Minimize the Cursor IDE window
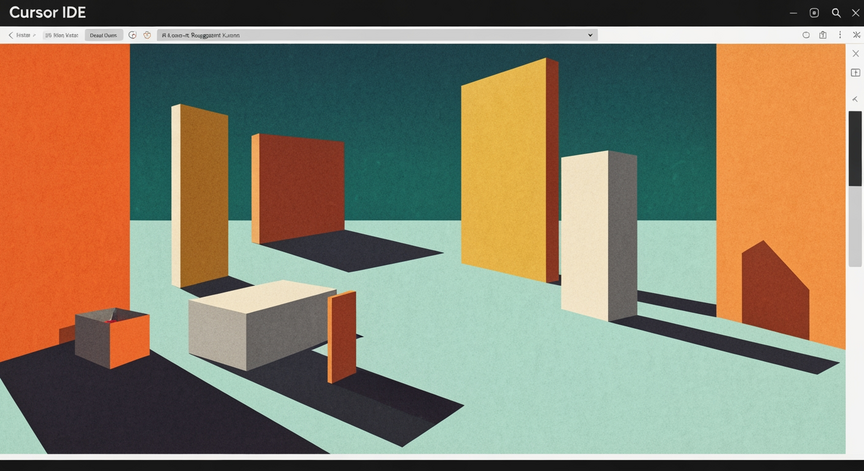Image resolution: width=864 pixels, height=471 pixels. click(x=793, y=13)
